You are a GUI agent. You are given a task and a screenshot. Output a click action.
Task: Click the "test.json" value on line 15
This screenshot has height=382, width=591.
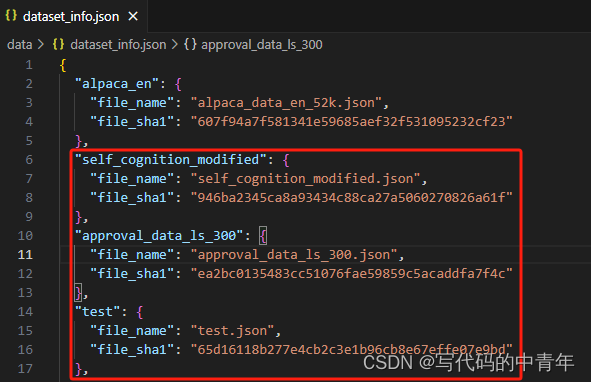coord(232,331)
